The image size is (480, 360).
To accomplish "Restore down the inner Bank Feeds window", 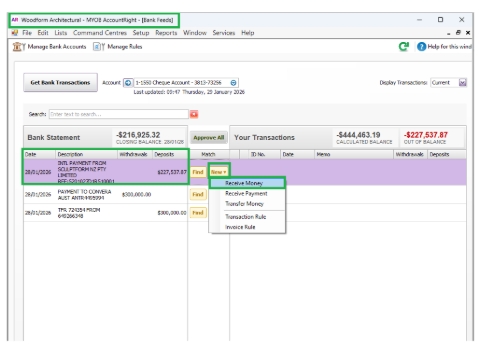I will click(x=458, y=33).
